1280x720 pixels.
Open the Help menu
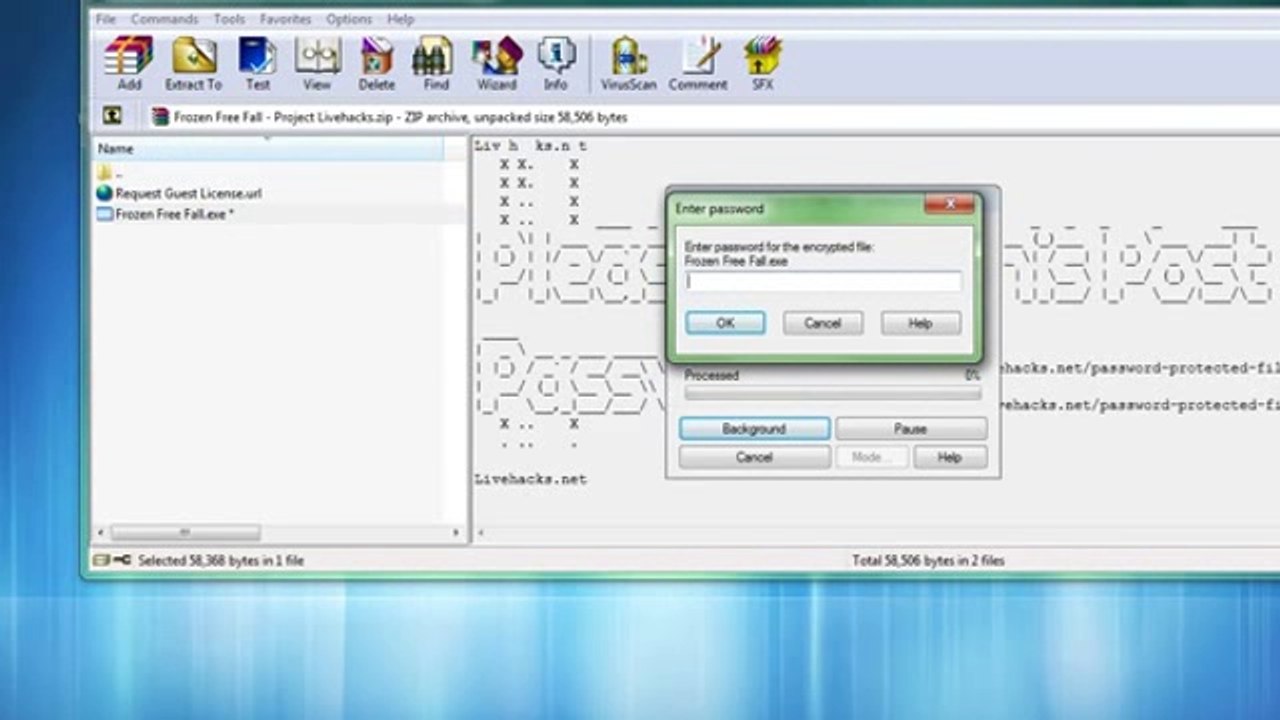(x=400, y=19)
